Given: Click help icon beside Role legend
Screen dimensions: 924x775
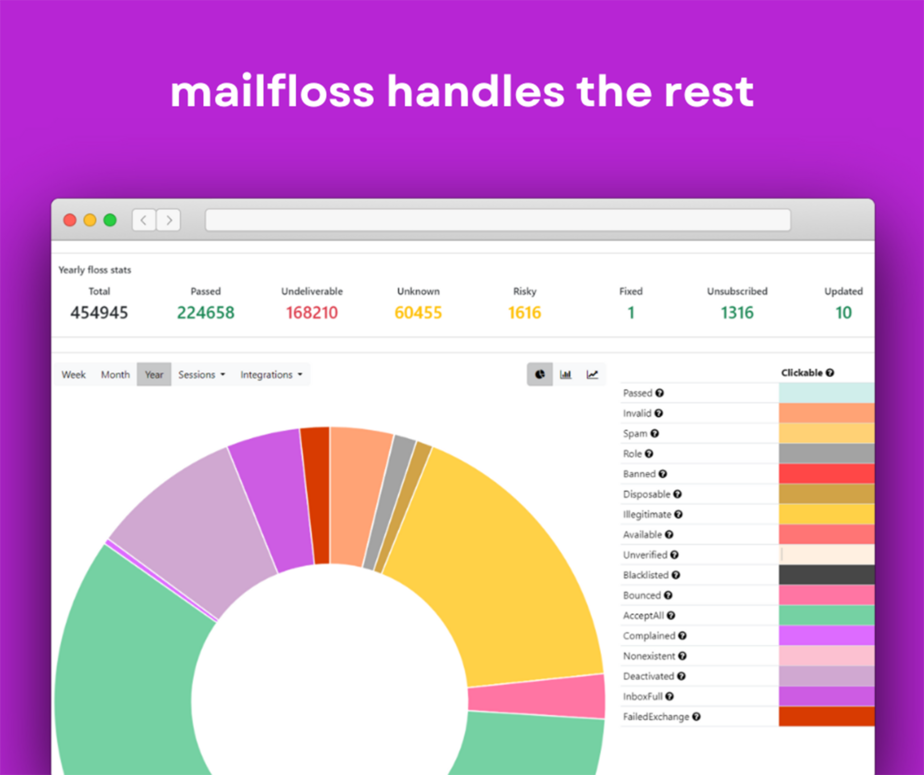Looking at the screenshot, I should coord(649,454).
